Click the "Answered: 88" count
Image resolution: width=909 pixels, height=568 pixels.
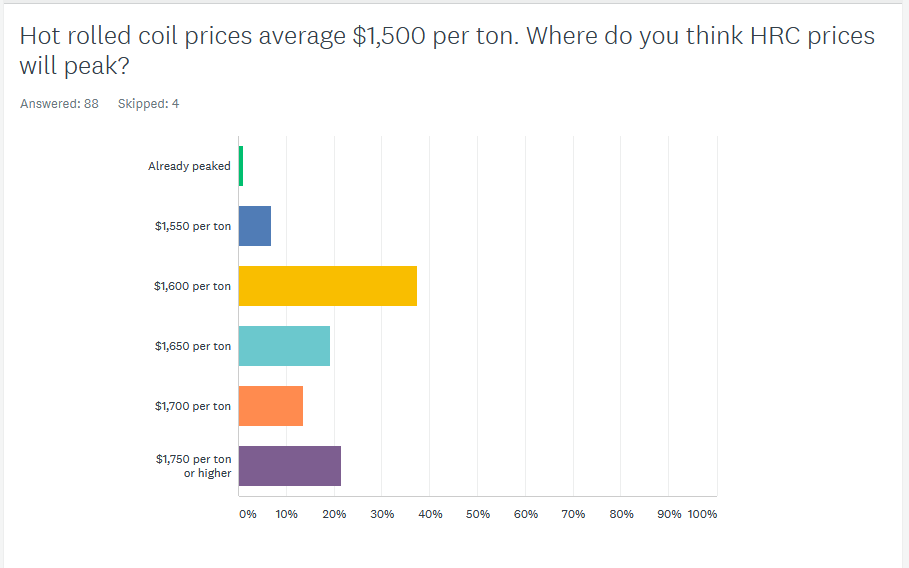click(59, 103)
